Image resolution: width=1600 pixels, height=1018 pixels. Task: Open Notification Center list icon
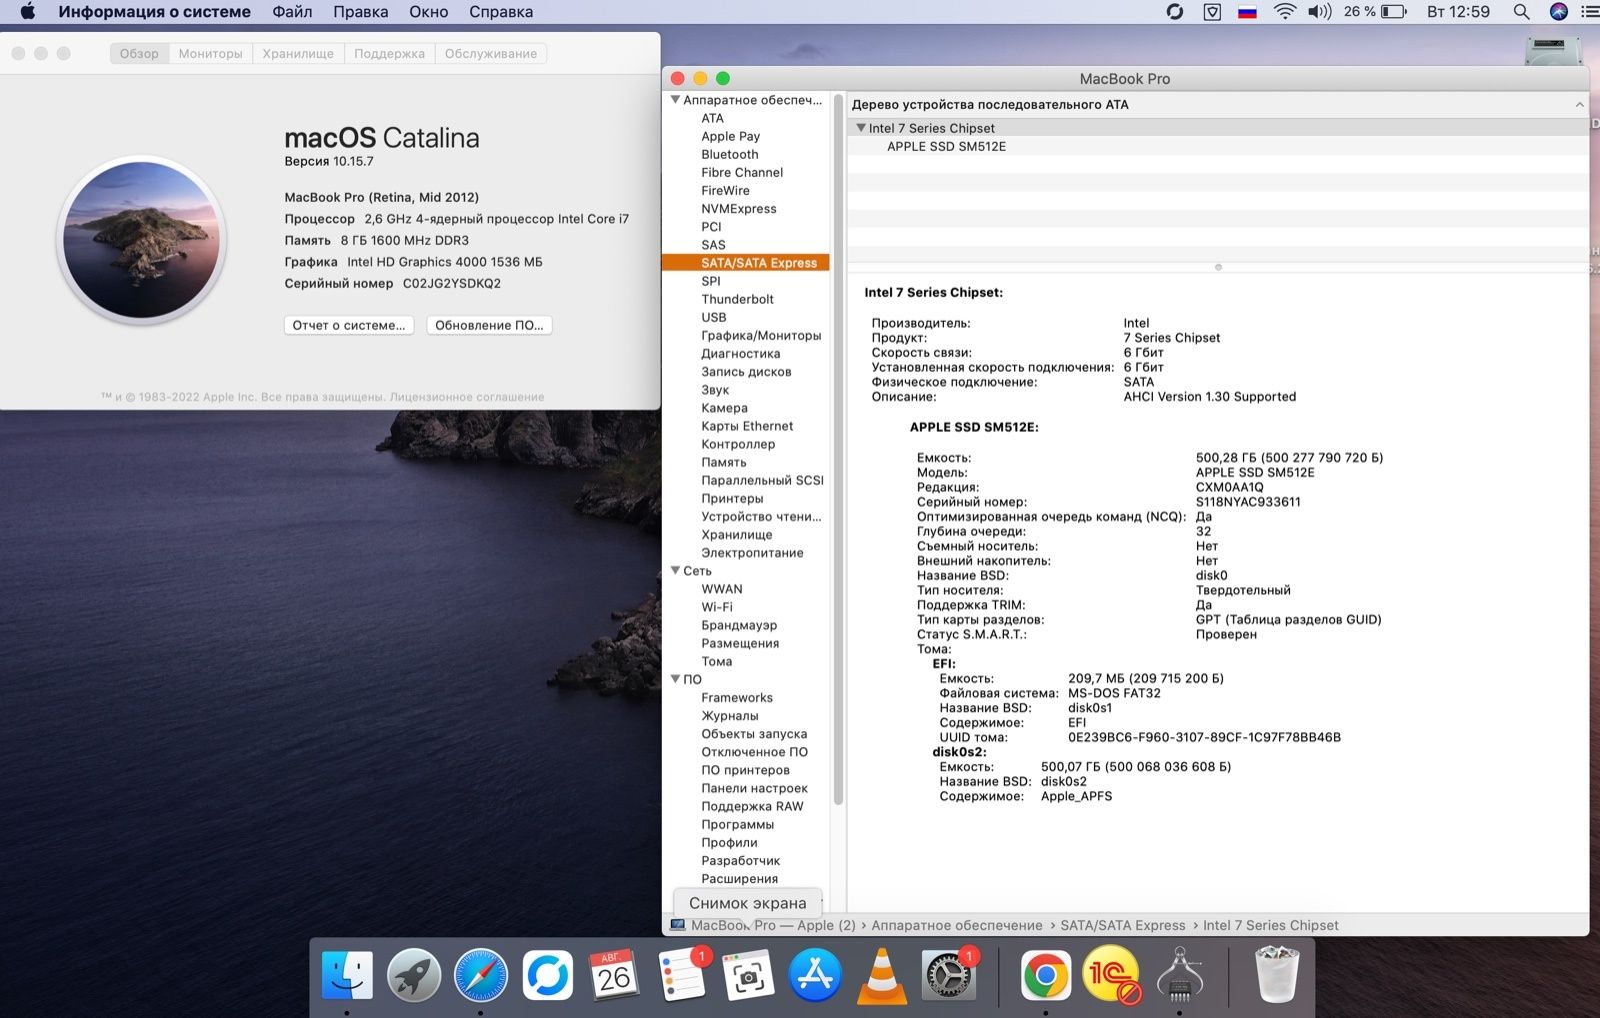coord(1590,12)
